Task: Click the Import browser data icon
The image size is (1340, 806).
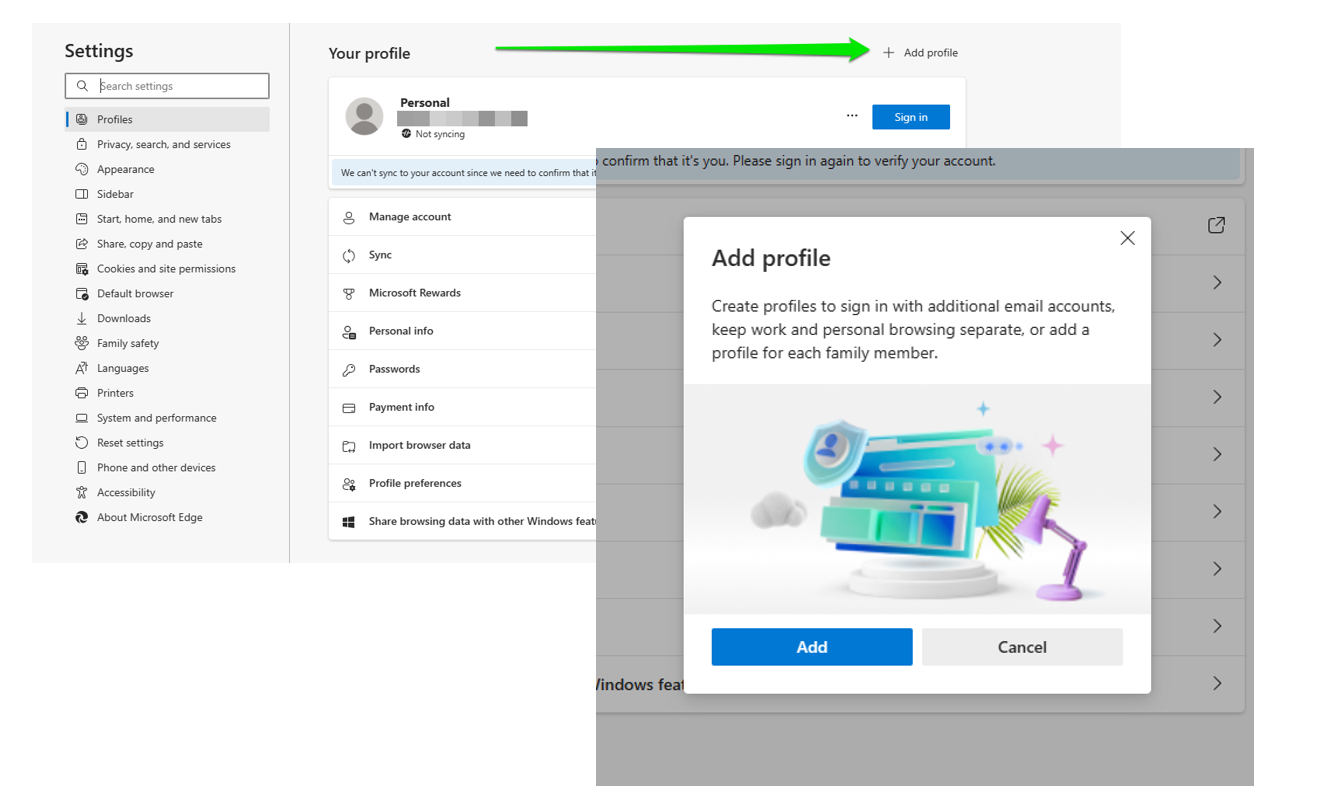Action: (x=349, y=445)
